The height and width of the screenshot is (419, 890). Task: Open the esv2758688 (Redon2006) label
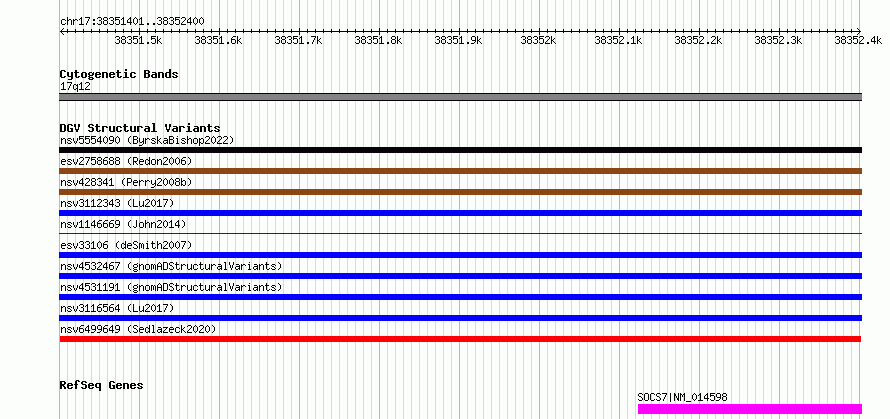click(x=126, y=161)
